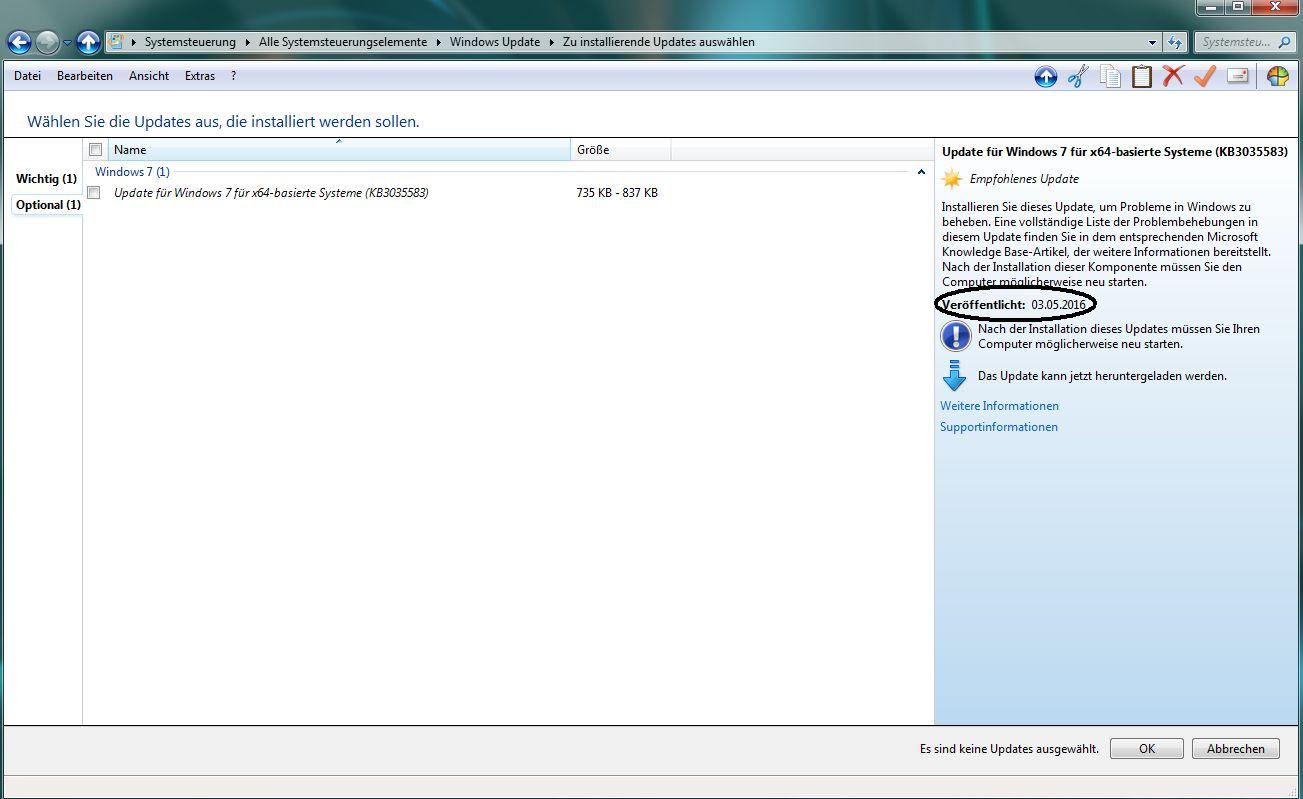
Task: Select Systemsteuerung breadcrumb
Action: (190, 42)
